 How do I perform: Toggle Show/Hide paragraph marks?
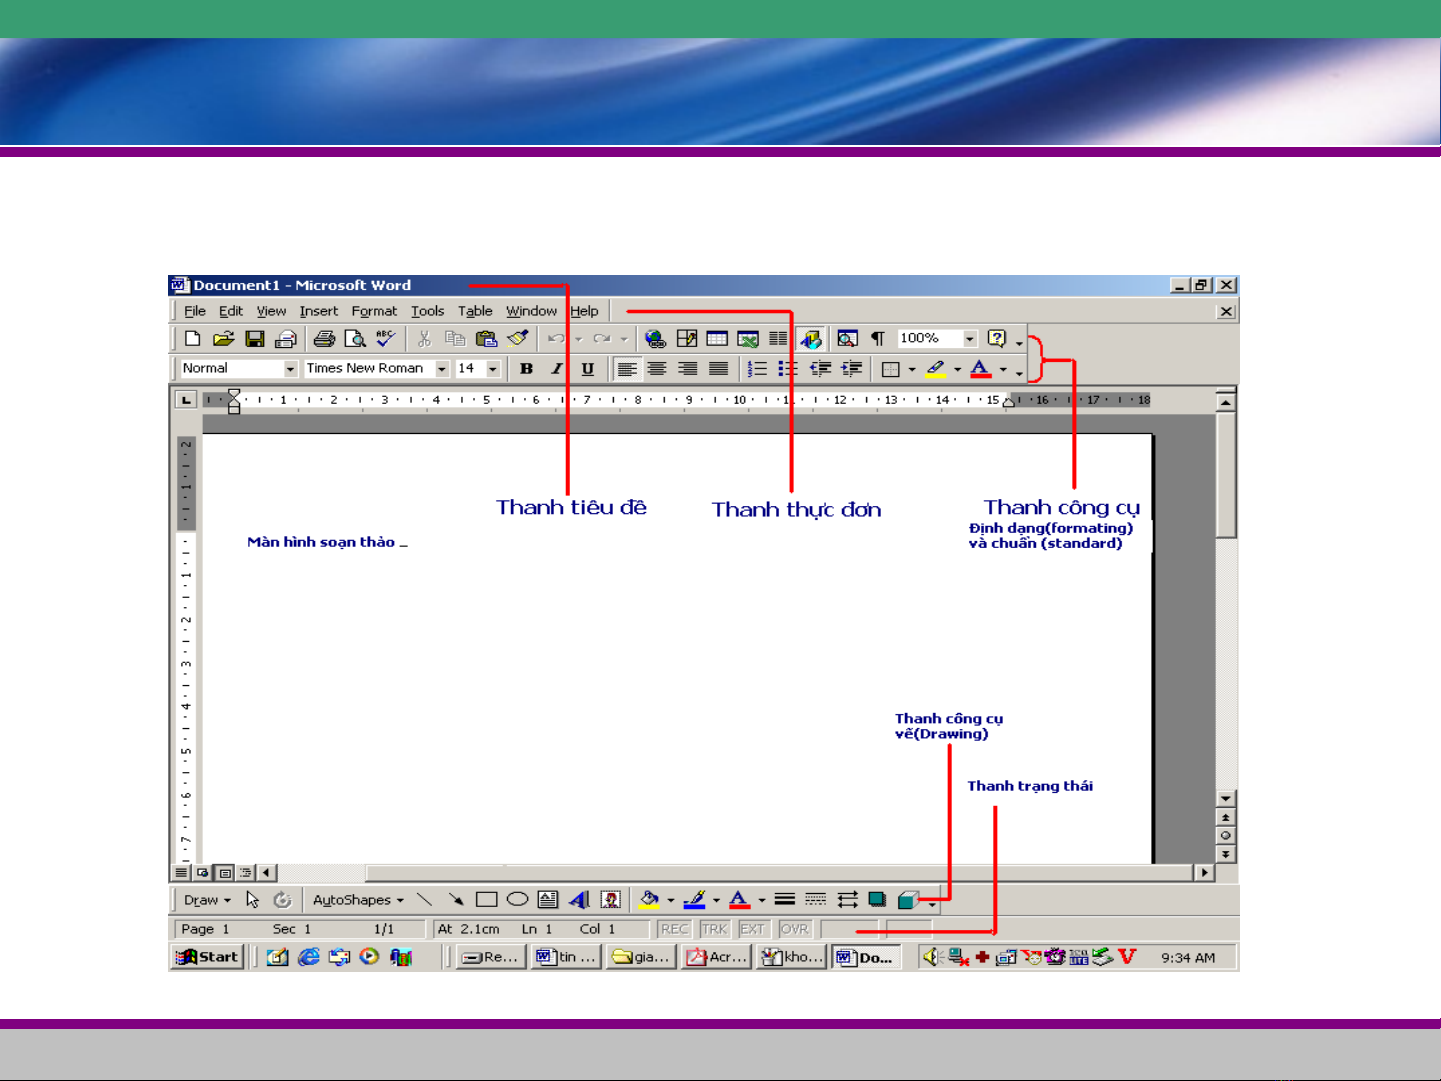[x=877, y=339]
